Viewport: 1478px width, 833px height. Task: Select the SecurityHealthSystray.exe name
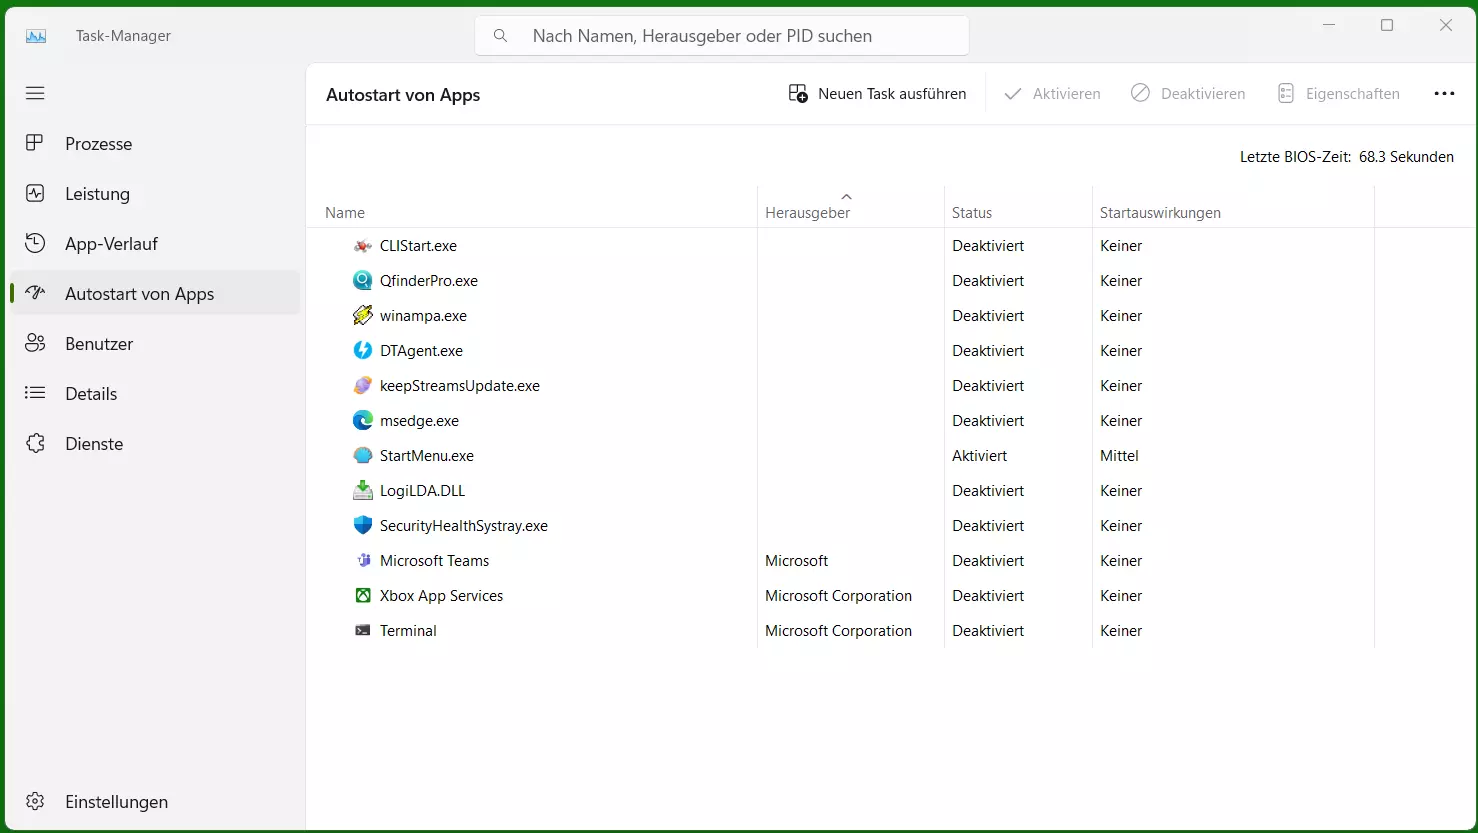(464, 525)
